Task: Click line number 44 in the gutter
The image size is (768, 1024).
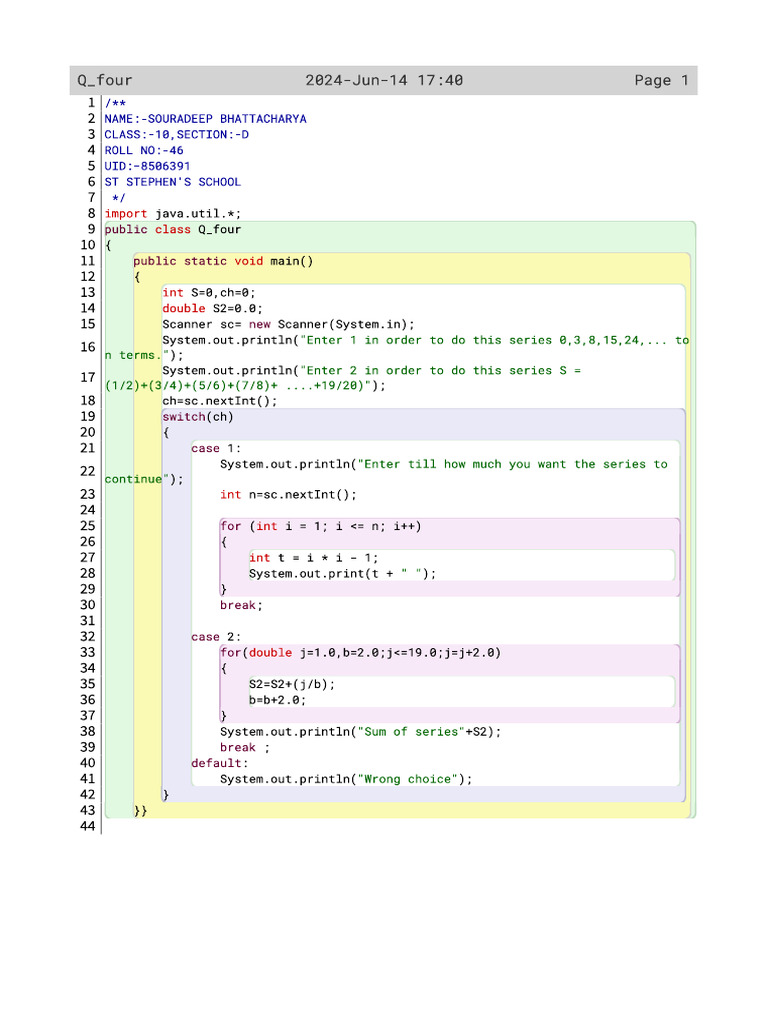Action: pyautogui.click(x=88, y=826)
